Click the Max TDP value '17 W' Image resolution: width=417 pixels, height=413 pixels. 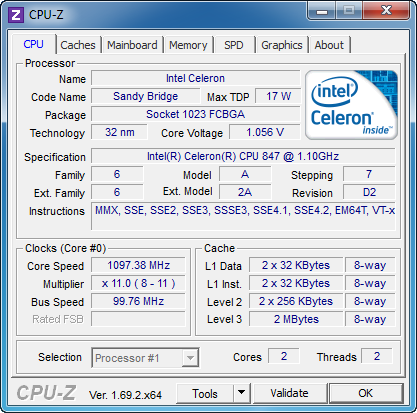coord(278,96)
